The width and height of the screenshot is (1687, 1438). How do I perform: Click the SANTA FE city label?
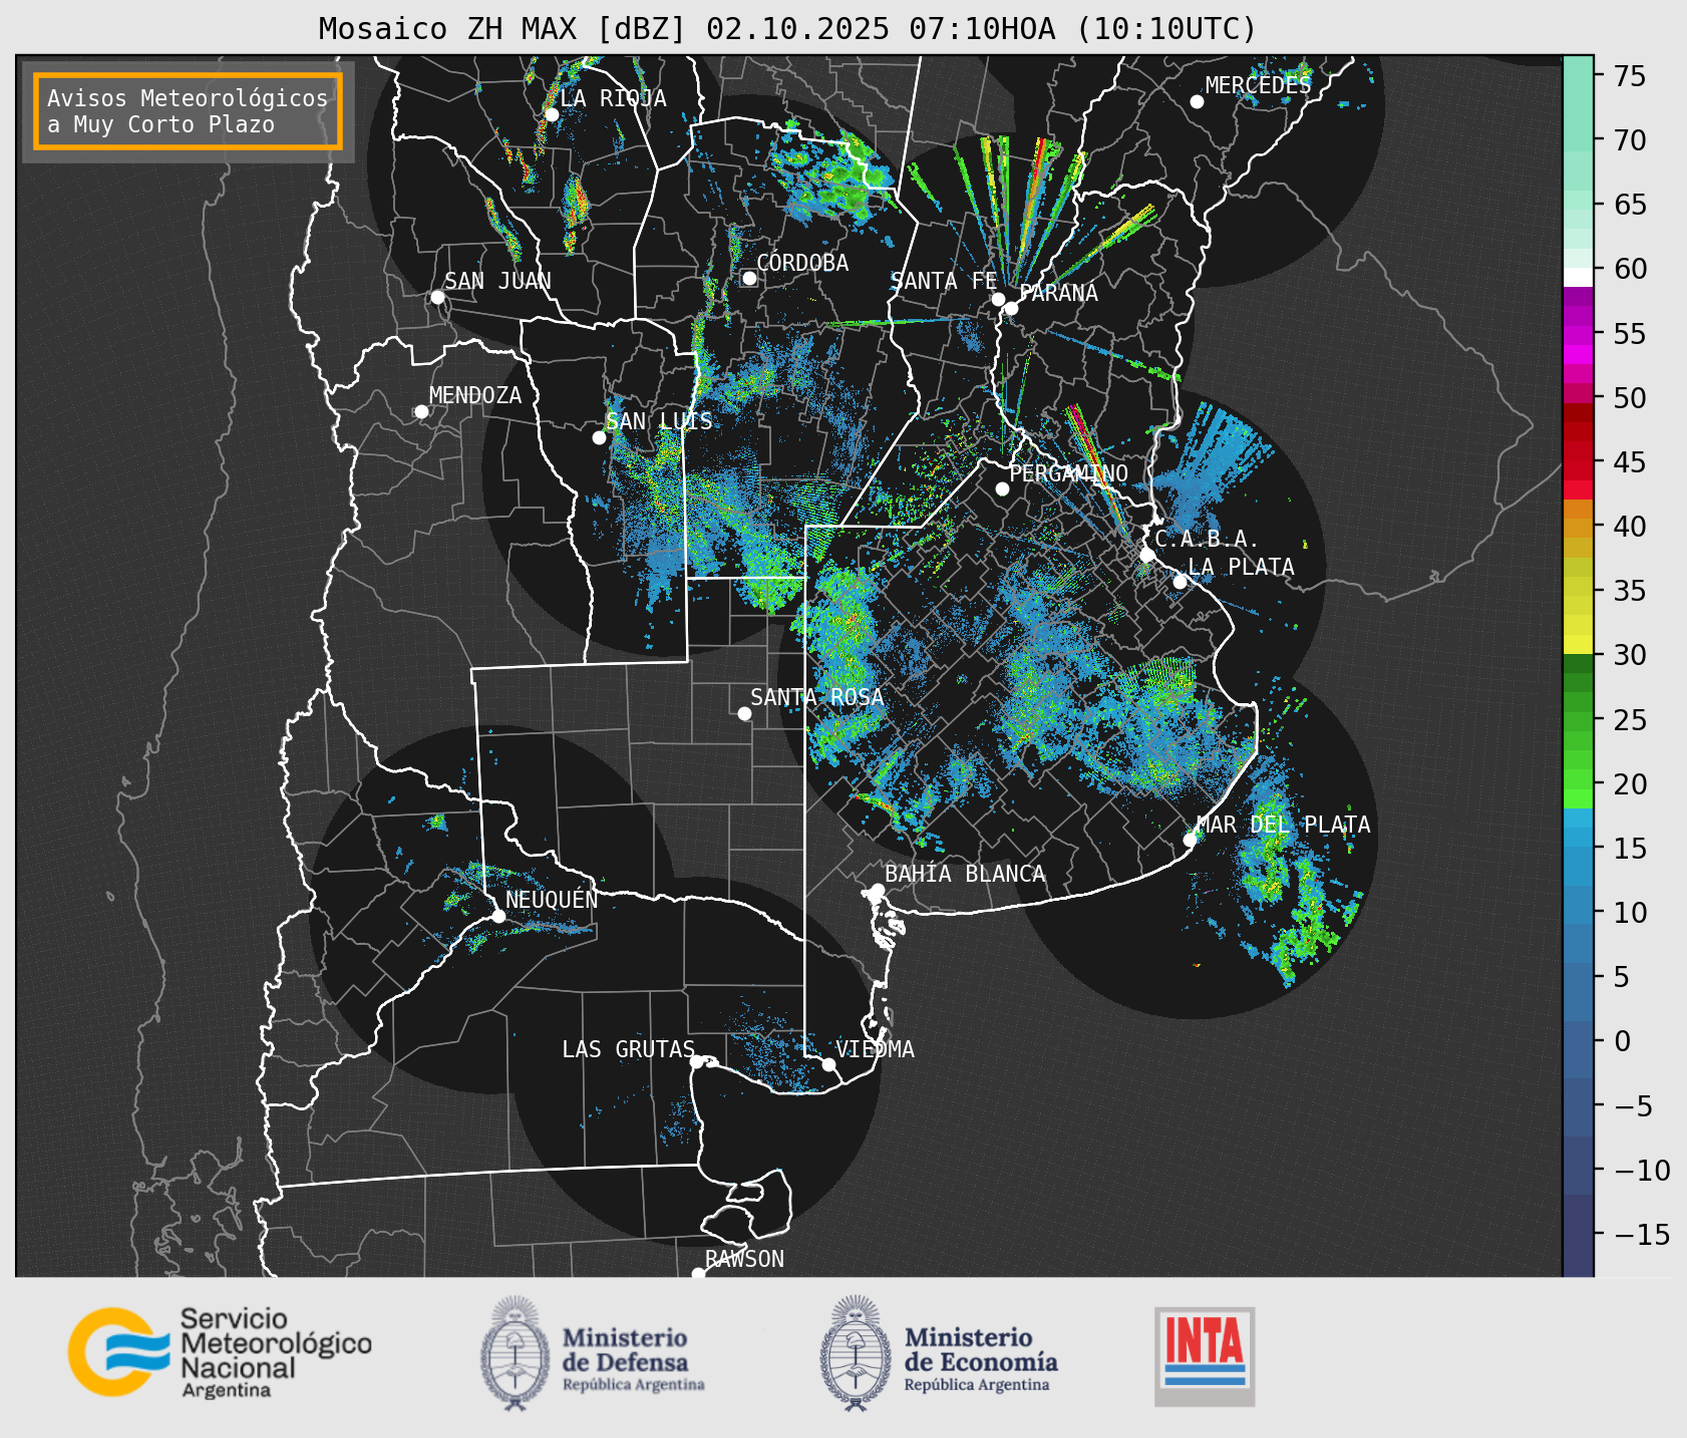(x=944, y=281)
